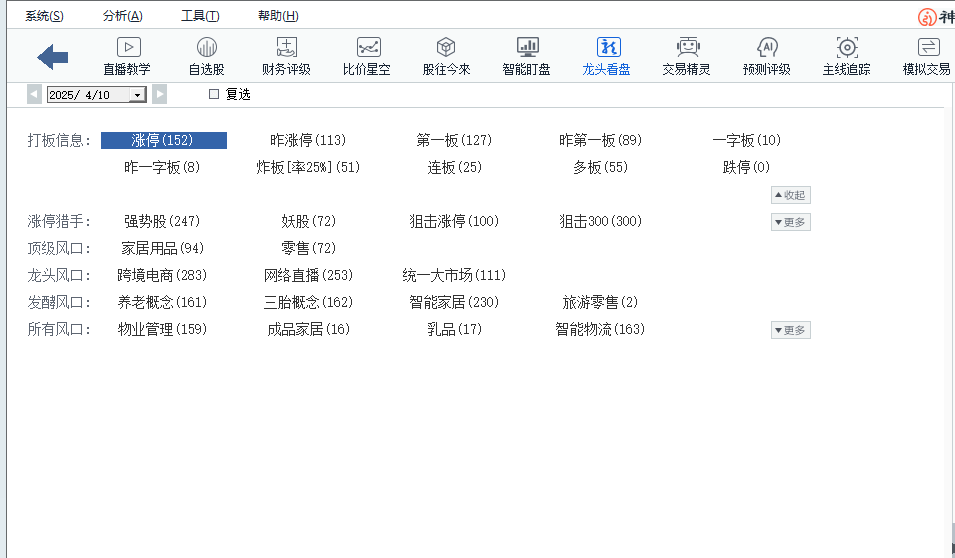Open 直播教学 live teaching icon
955x558 pixels.
[x=127, y=48]
